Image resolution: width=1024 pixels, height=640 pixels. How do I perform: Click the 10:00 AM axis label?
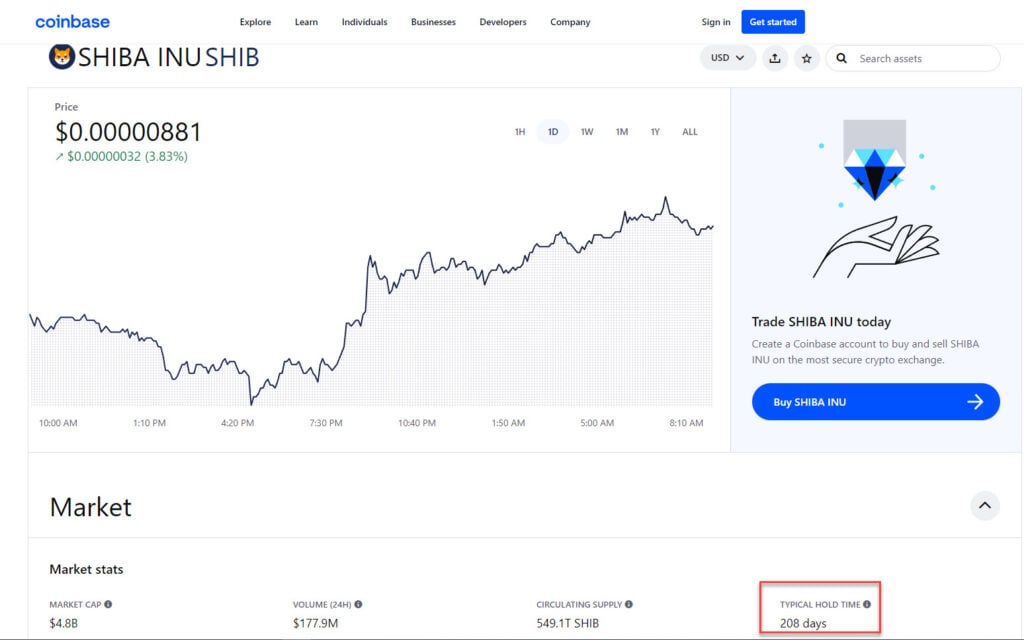(58, 423)
